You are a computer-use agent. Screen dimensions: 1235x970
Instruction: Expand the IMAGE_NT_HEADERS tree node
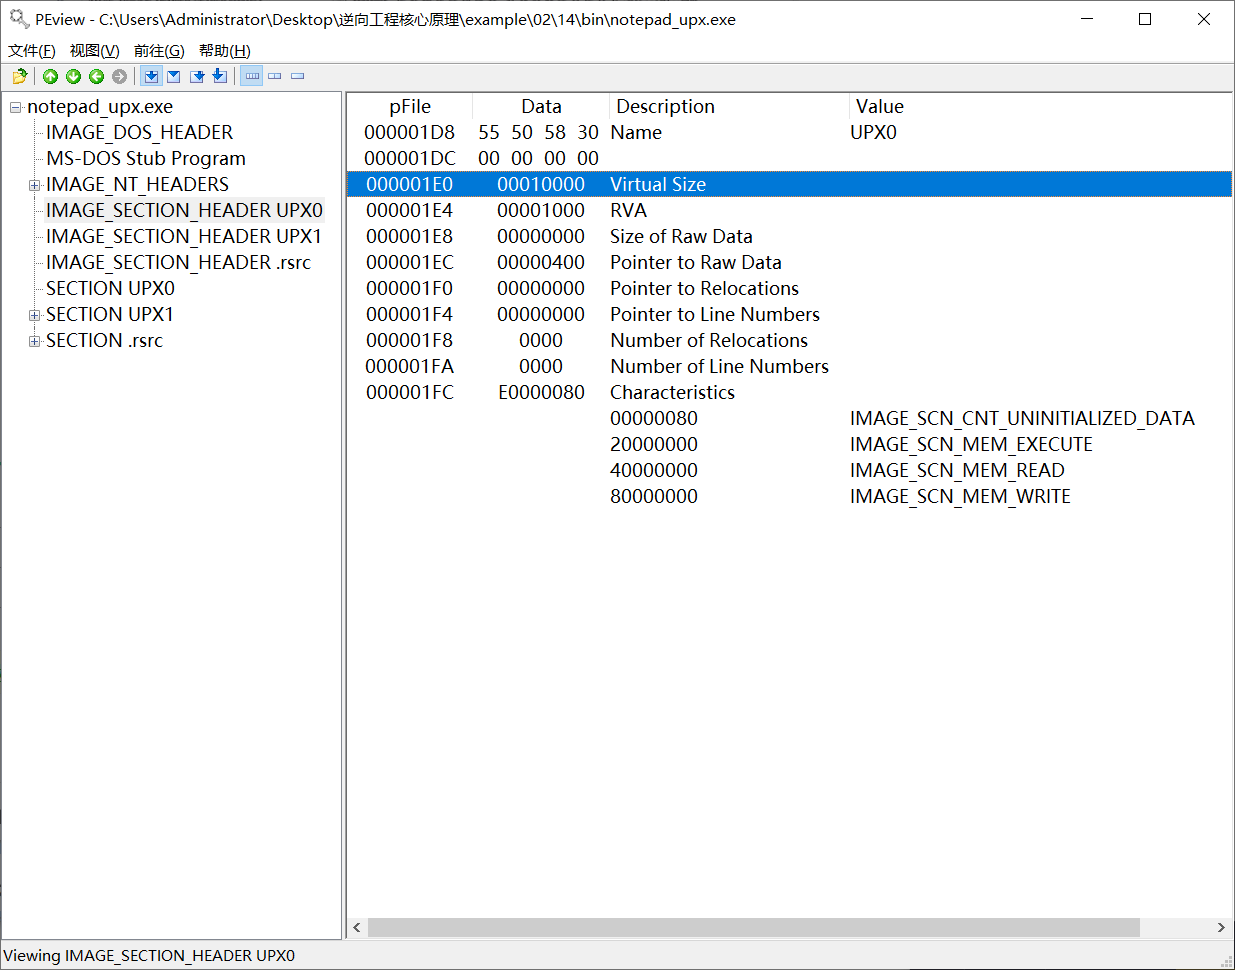[34, 185]
